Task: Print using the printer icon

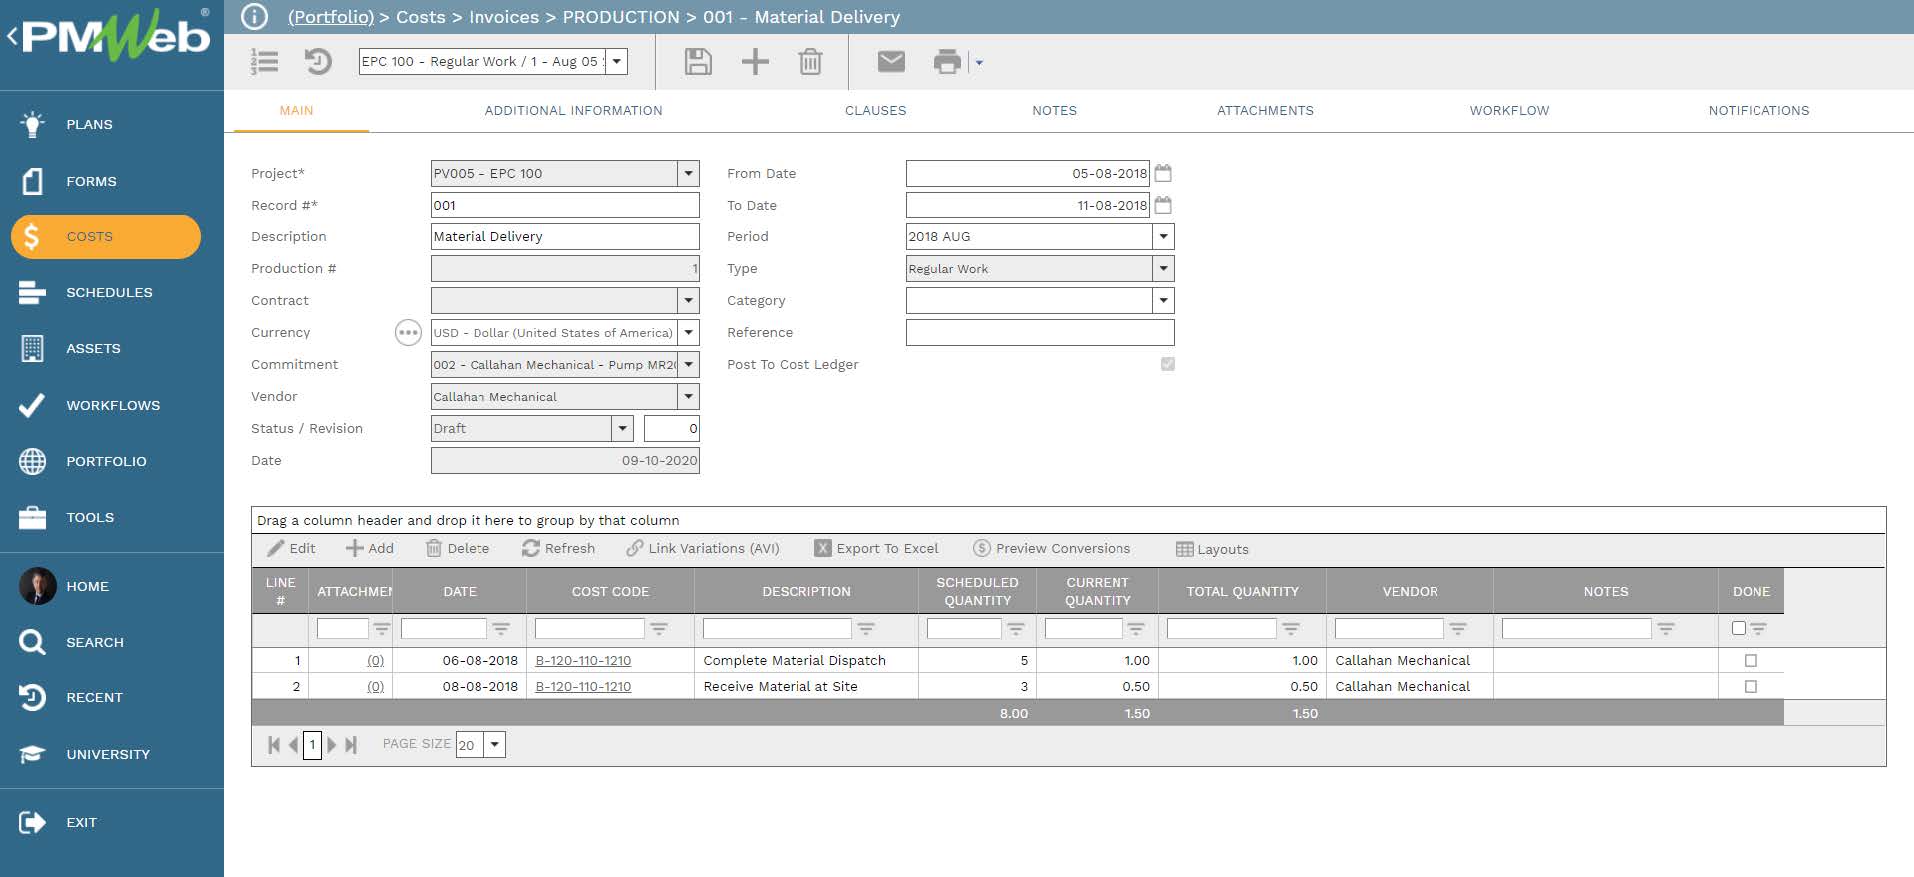Action: (947, 62)
